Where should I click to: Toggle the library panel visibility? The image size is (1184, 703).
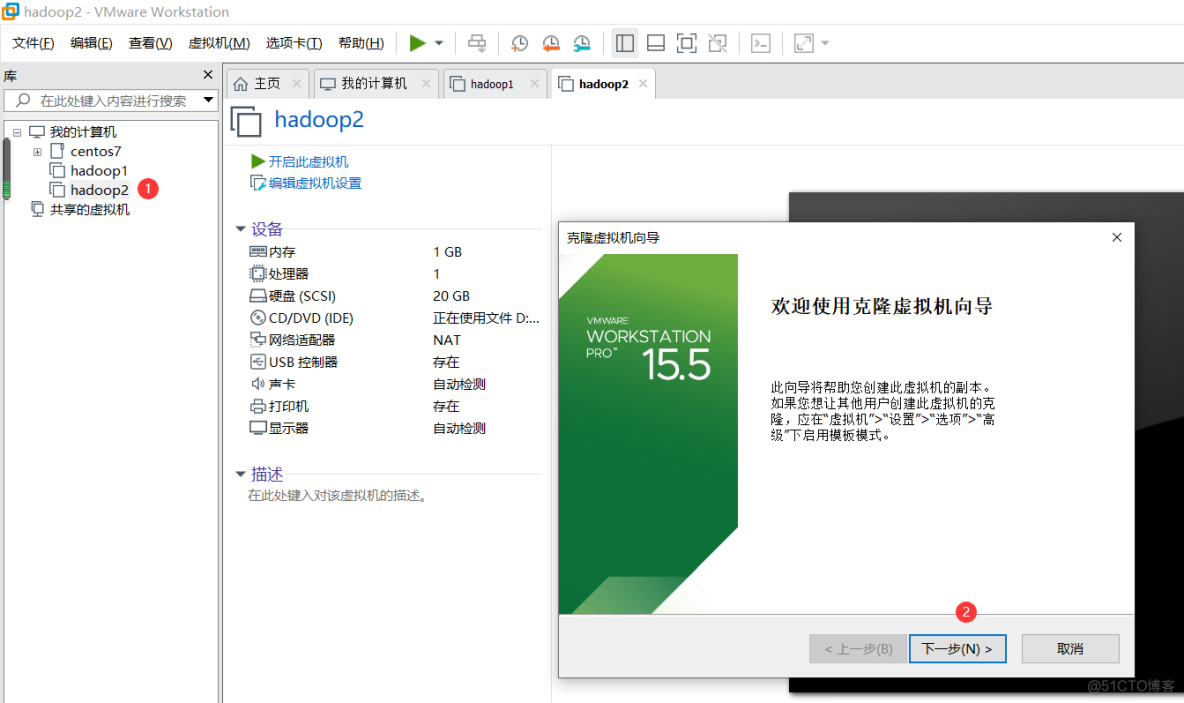coord(625,43)
